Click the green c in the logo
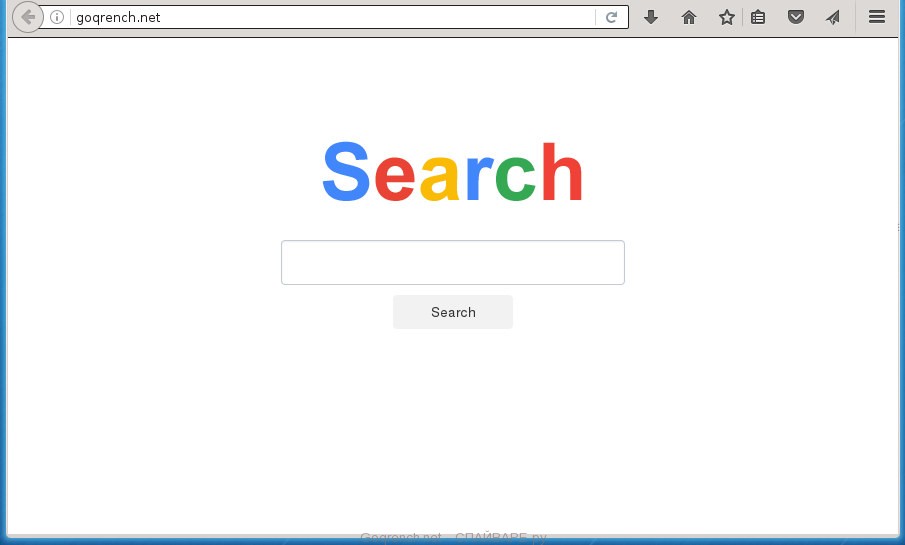The width and height of the screenshot is (905, 545). [x=515, y=178]
